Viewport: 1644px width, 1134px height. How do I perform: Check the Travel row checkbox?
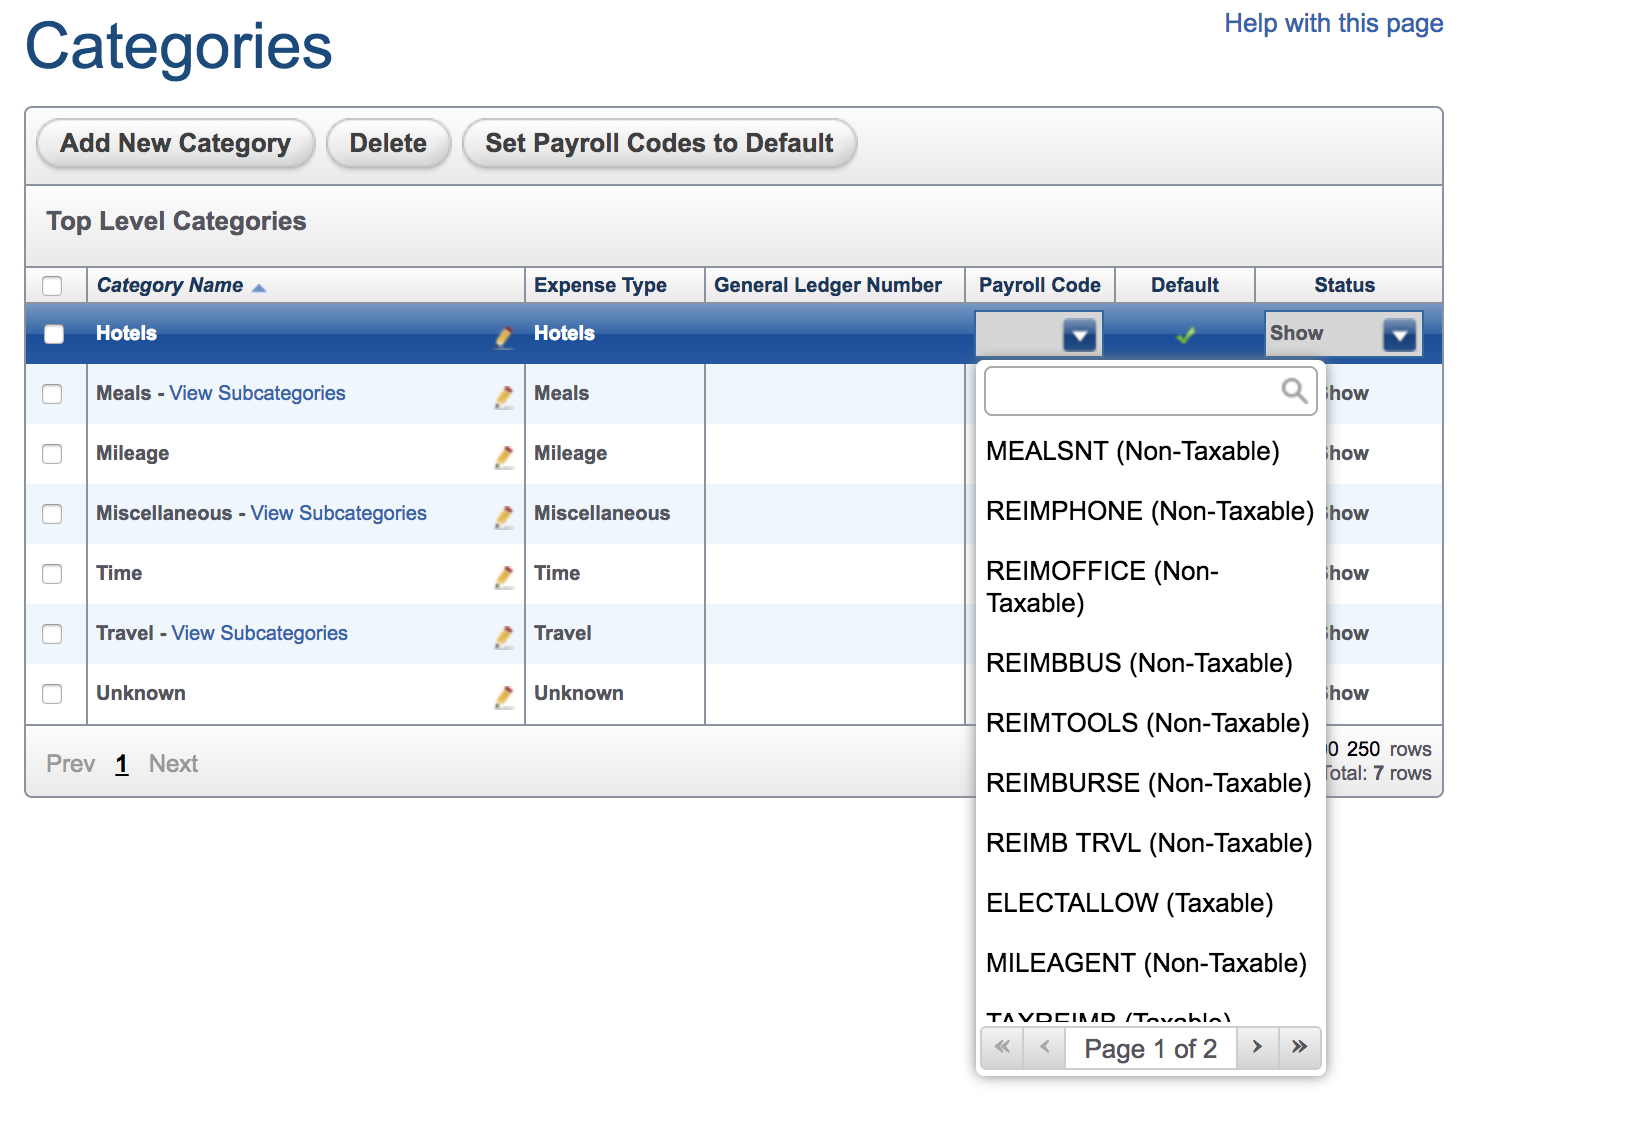click(x=52, y=634)
